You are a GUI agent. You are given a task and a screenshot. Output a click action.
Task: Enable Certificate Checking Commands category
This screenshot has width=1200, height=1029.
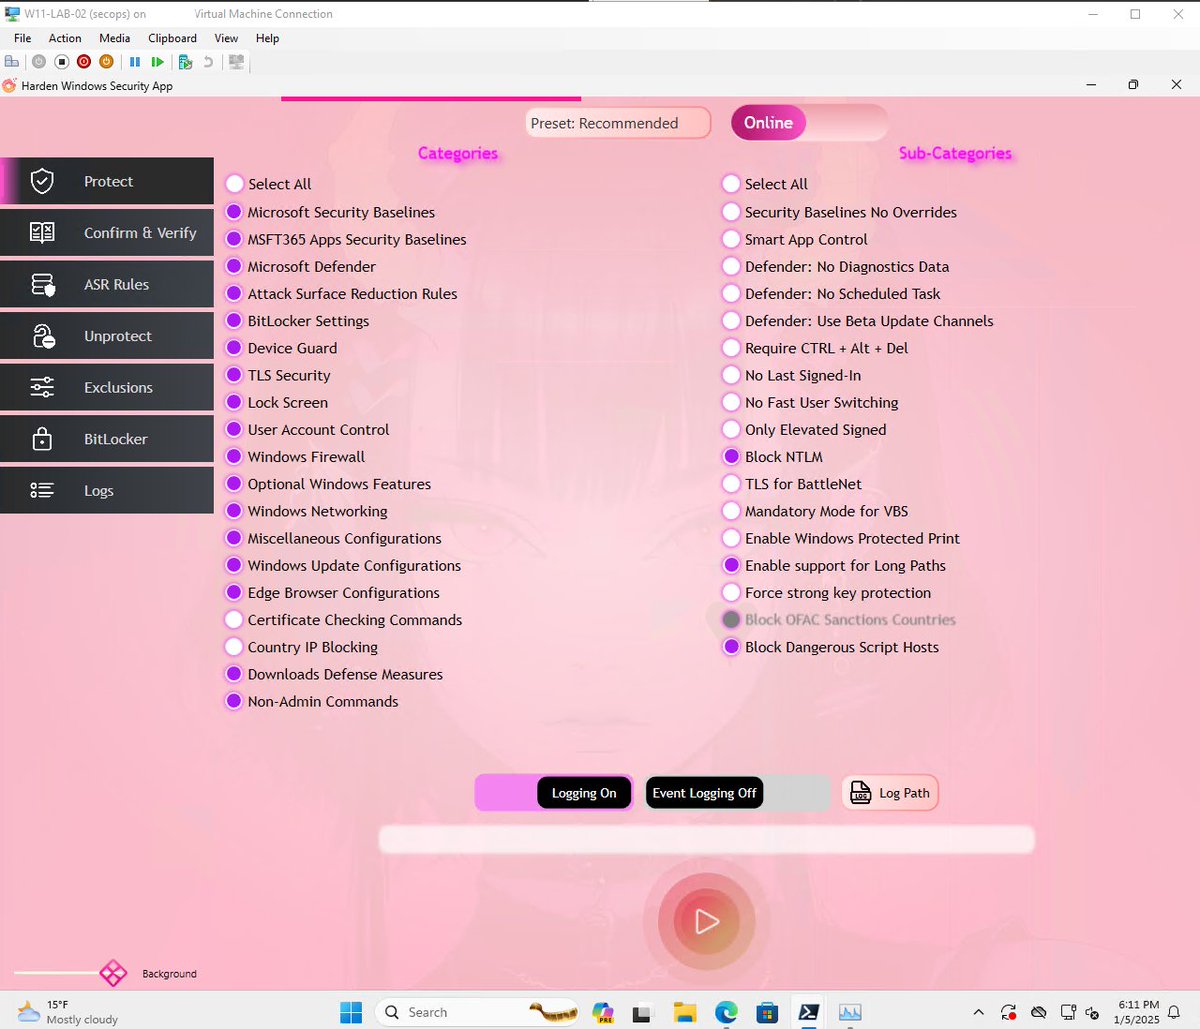coord(344,620)
